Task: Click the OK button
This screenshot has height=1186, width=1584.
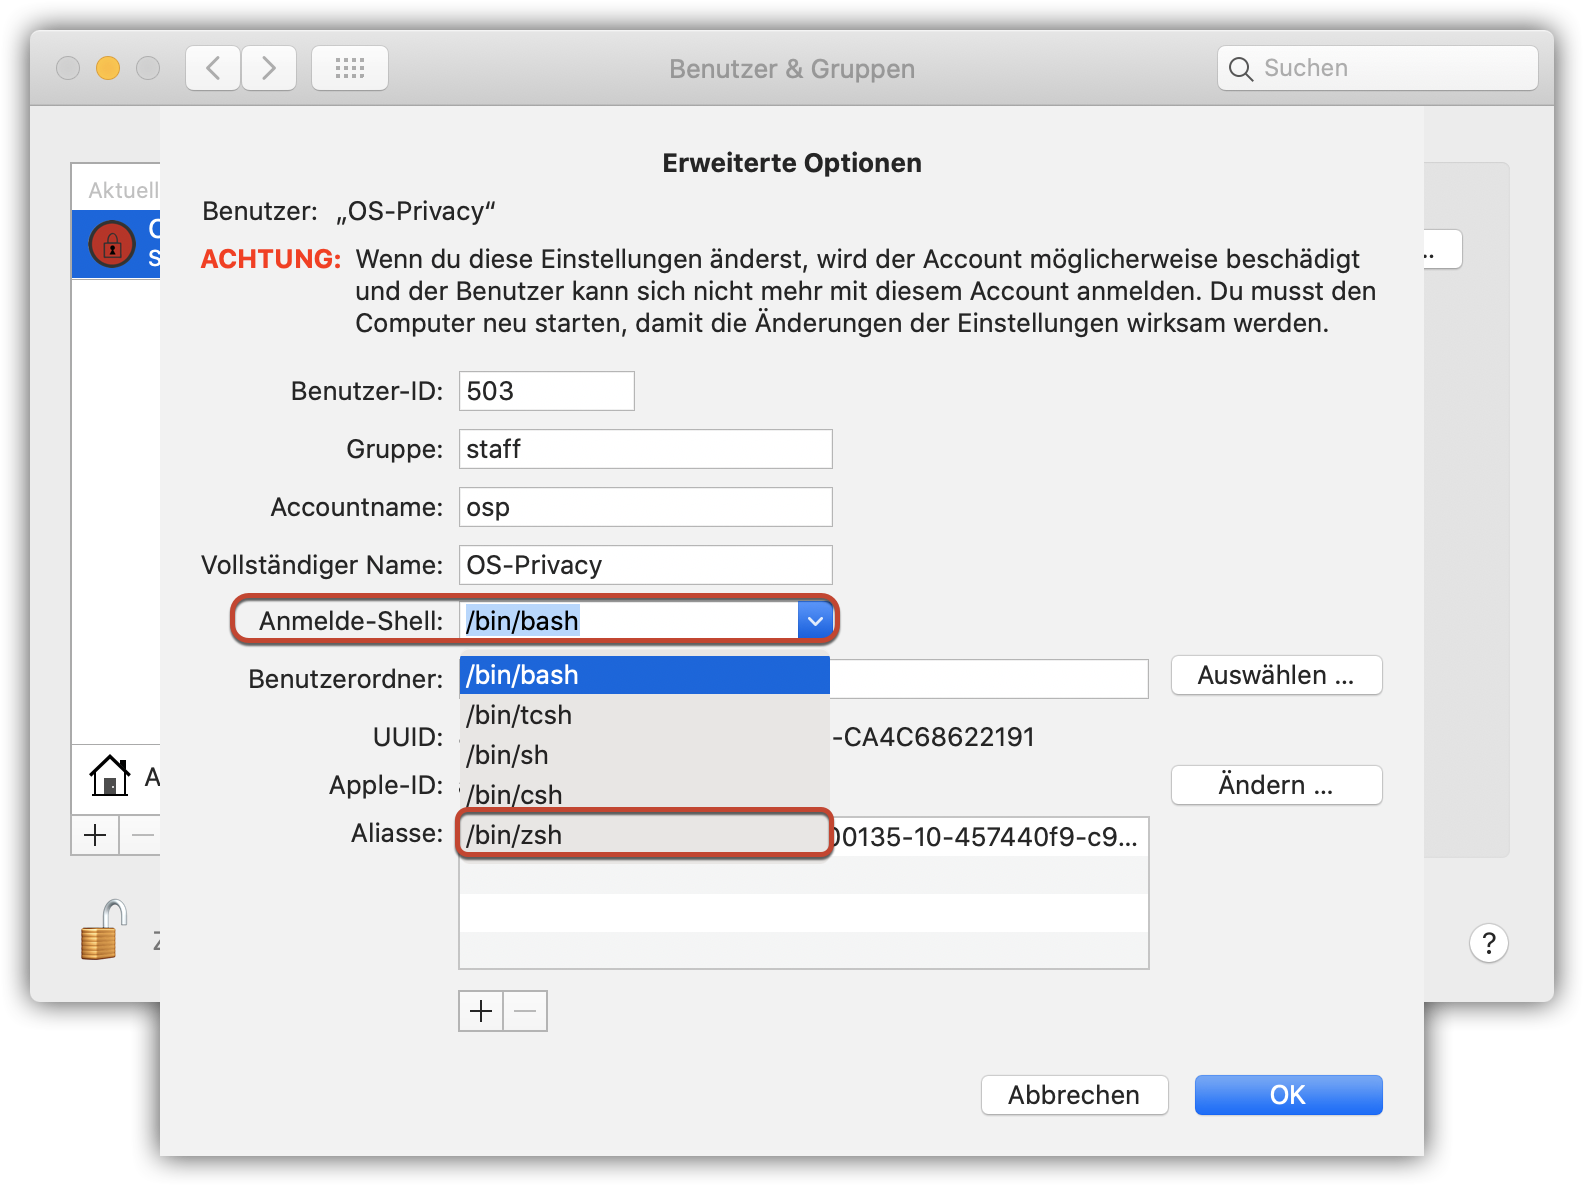Action: (1288, 1095)
